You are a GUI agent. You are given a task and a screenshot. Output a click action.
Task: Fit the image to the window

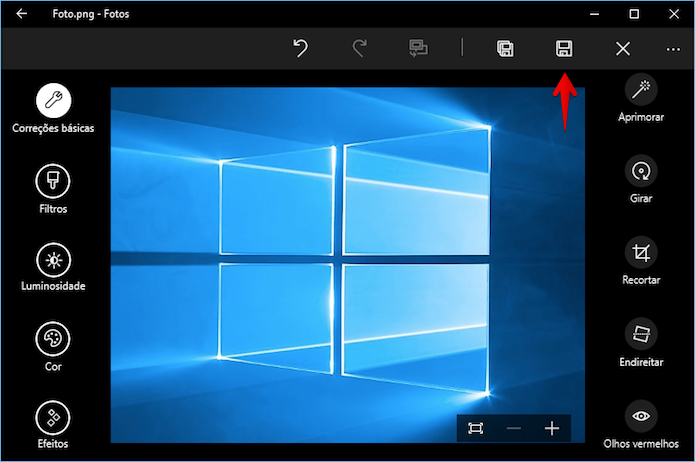[476, 428]
